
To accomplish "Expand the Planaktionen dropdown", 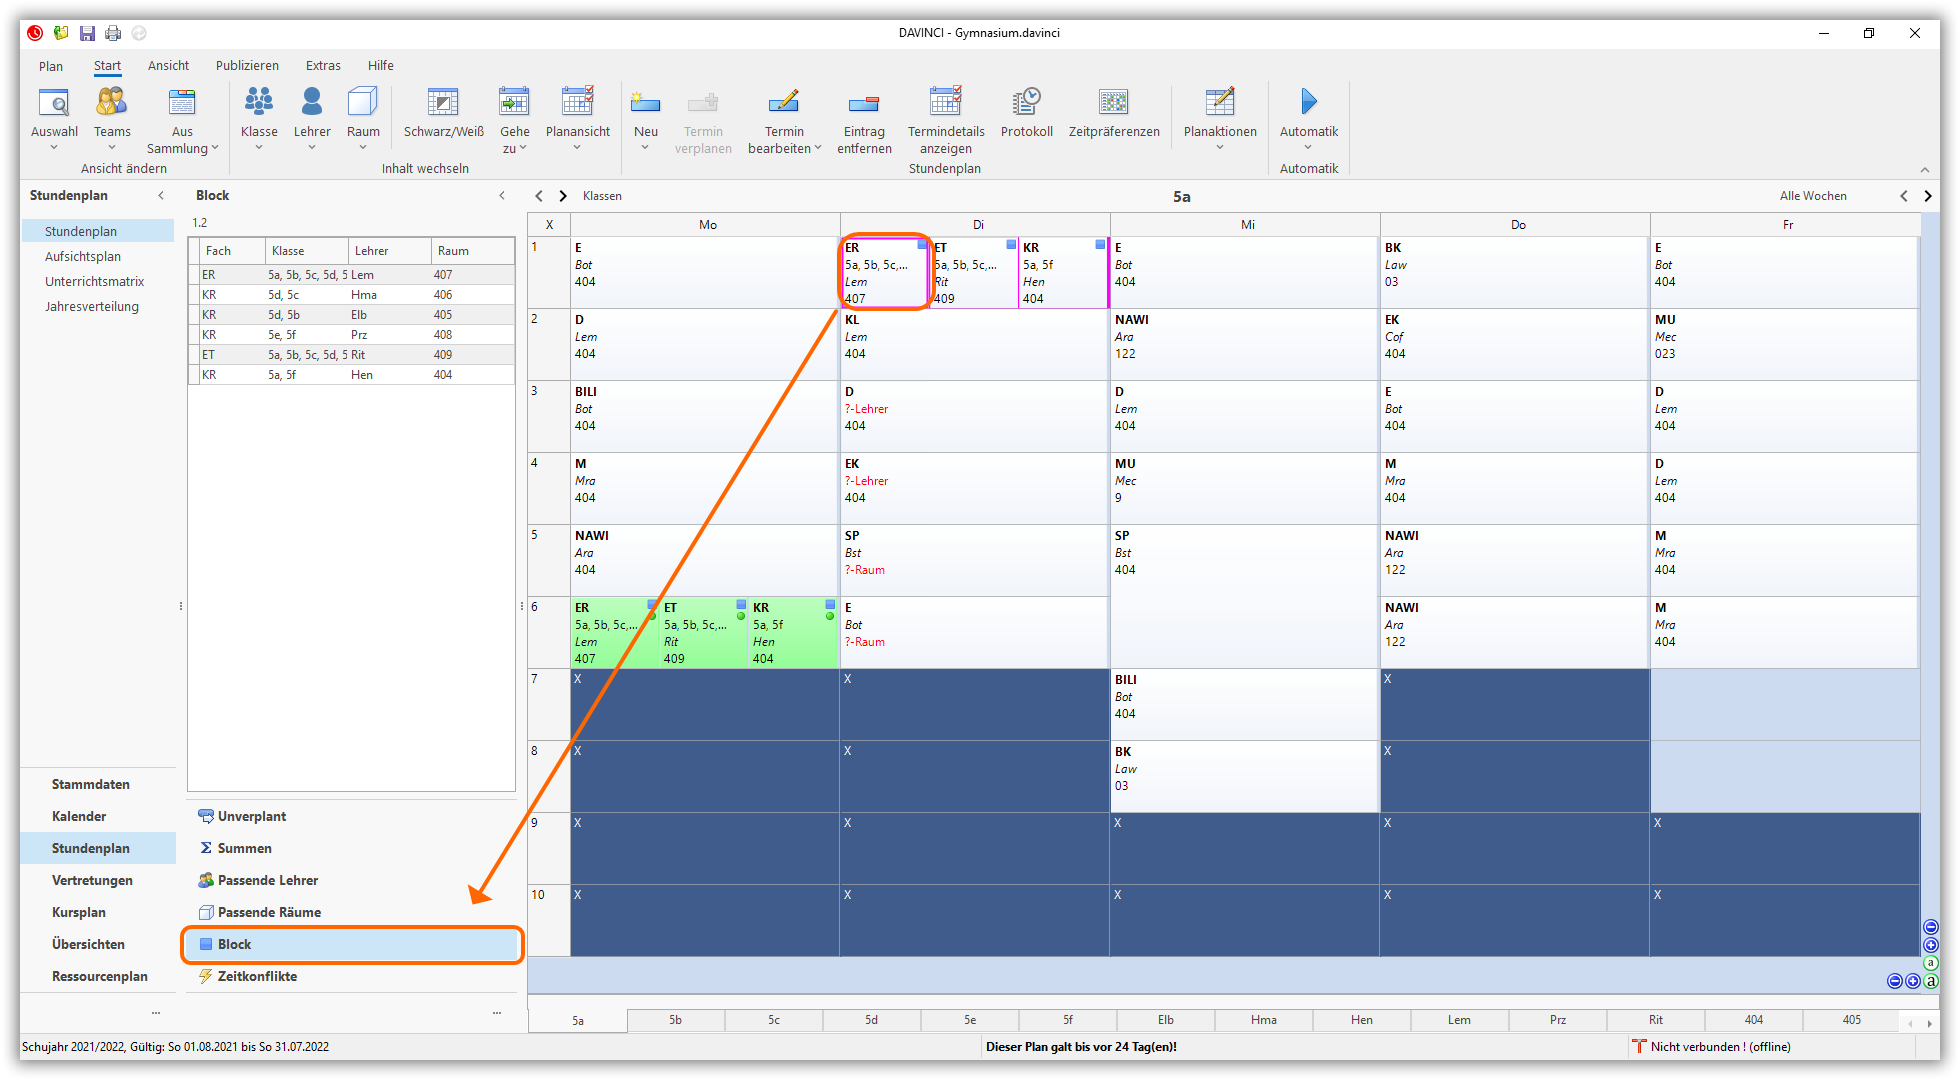I will coord(1219,148).
